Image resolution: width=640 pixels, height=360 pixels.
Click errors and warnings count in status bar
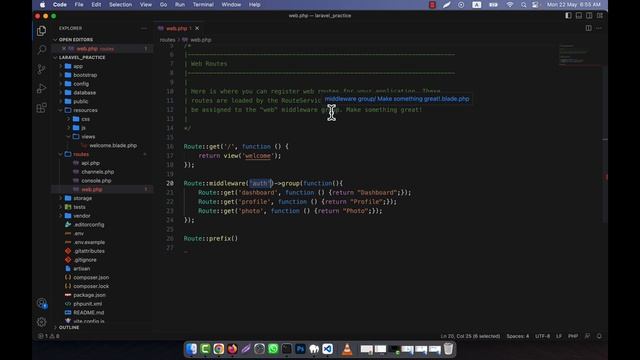tap(49, 336)
